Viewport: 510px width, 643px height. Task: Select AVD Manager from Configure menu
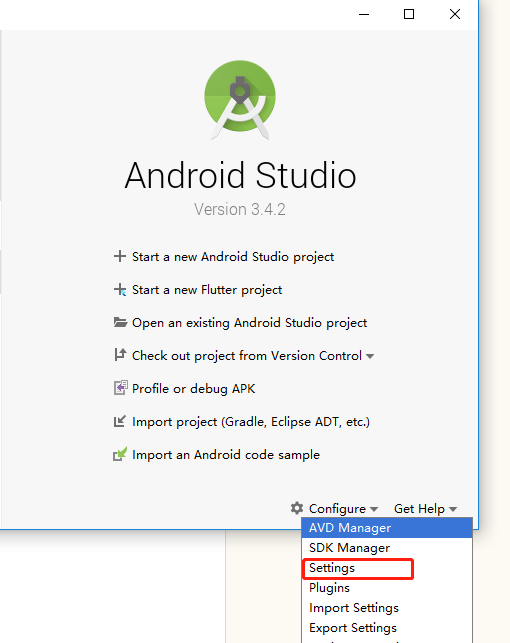[387, 528]
